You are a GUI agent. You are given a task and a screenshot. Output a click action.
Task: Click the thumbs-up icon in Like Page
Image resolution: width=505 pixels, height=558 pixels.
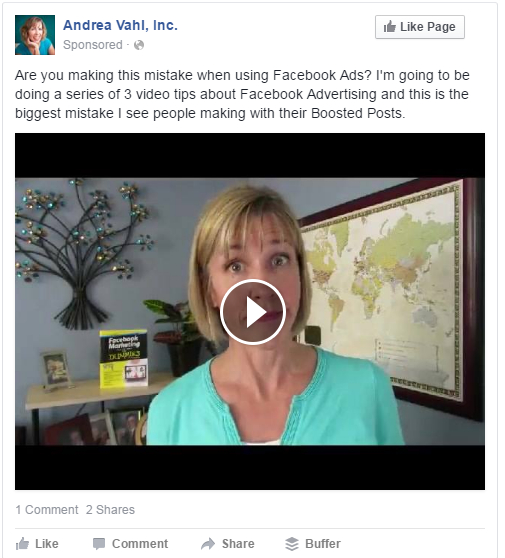tap(390, 27)
